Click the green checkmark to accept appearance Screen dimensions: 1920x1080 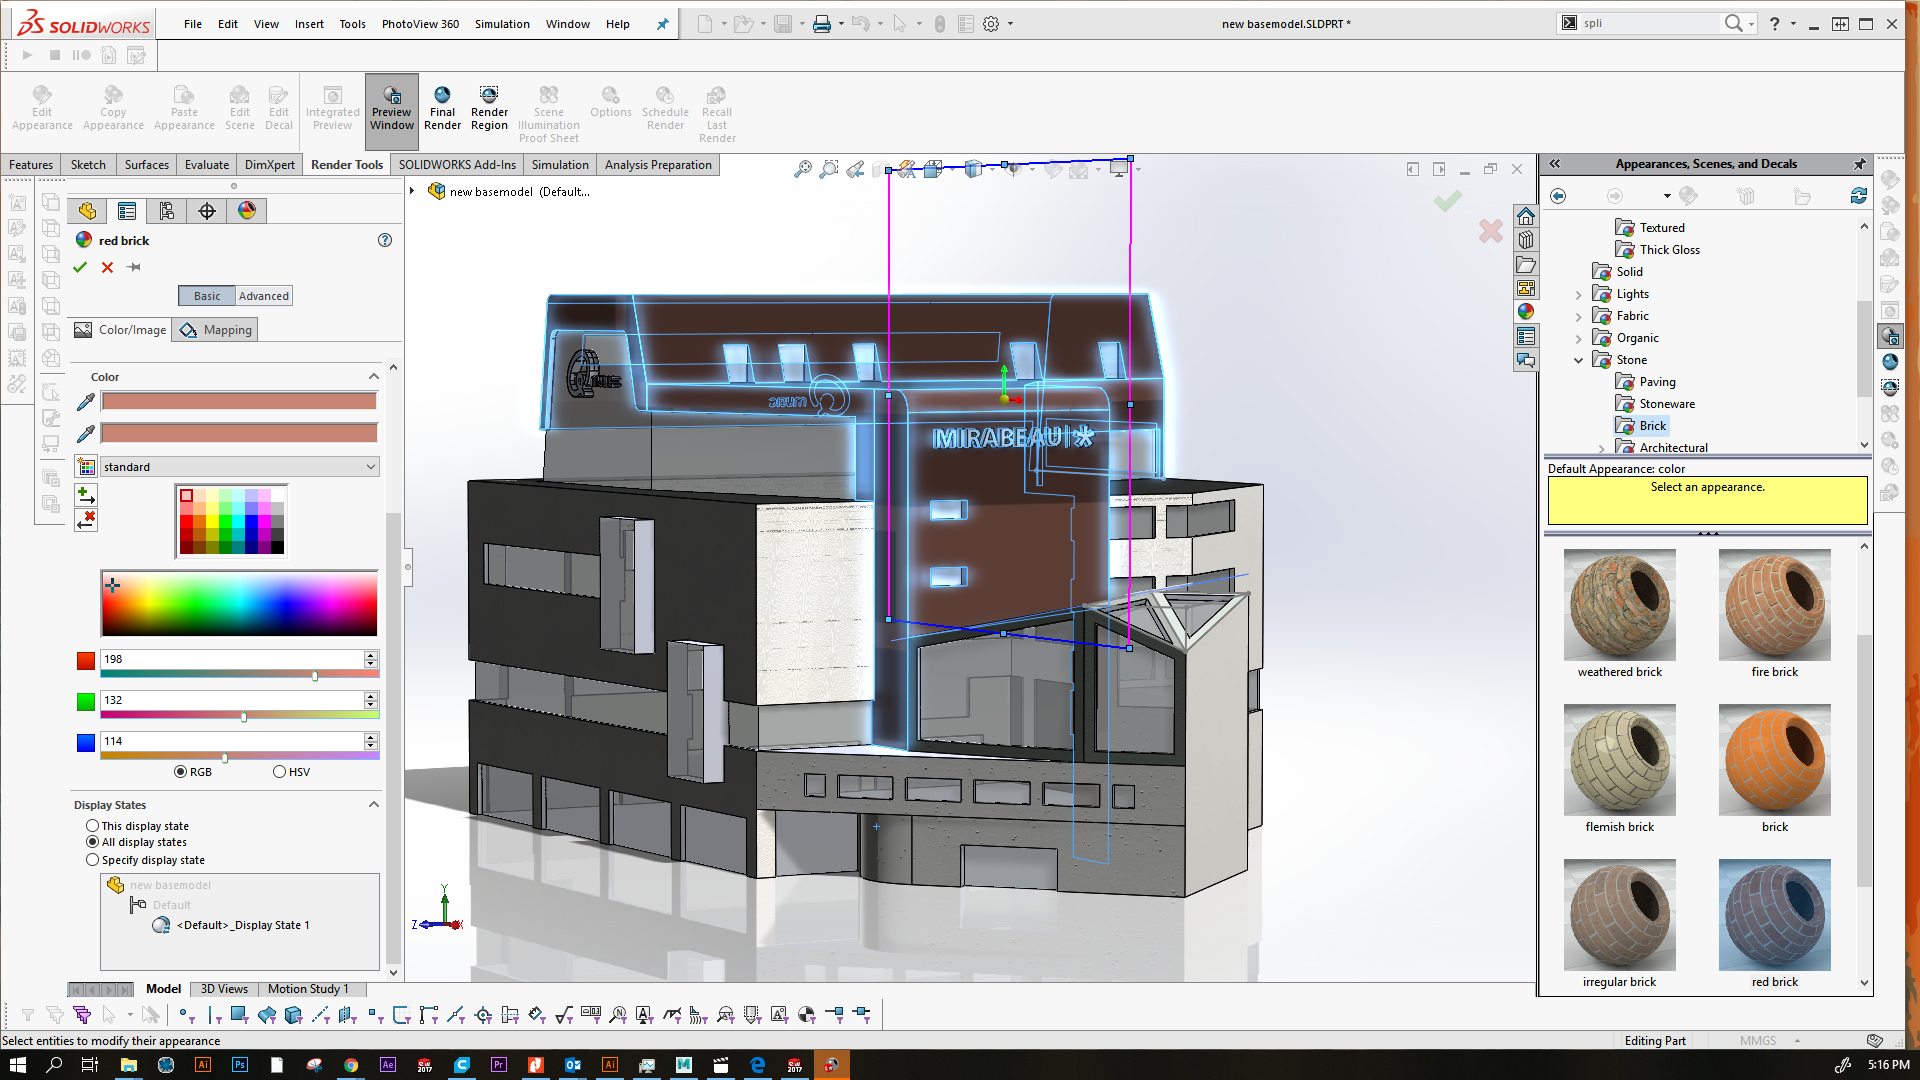[80, 267]
